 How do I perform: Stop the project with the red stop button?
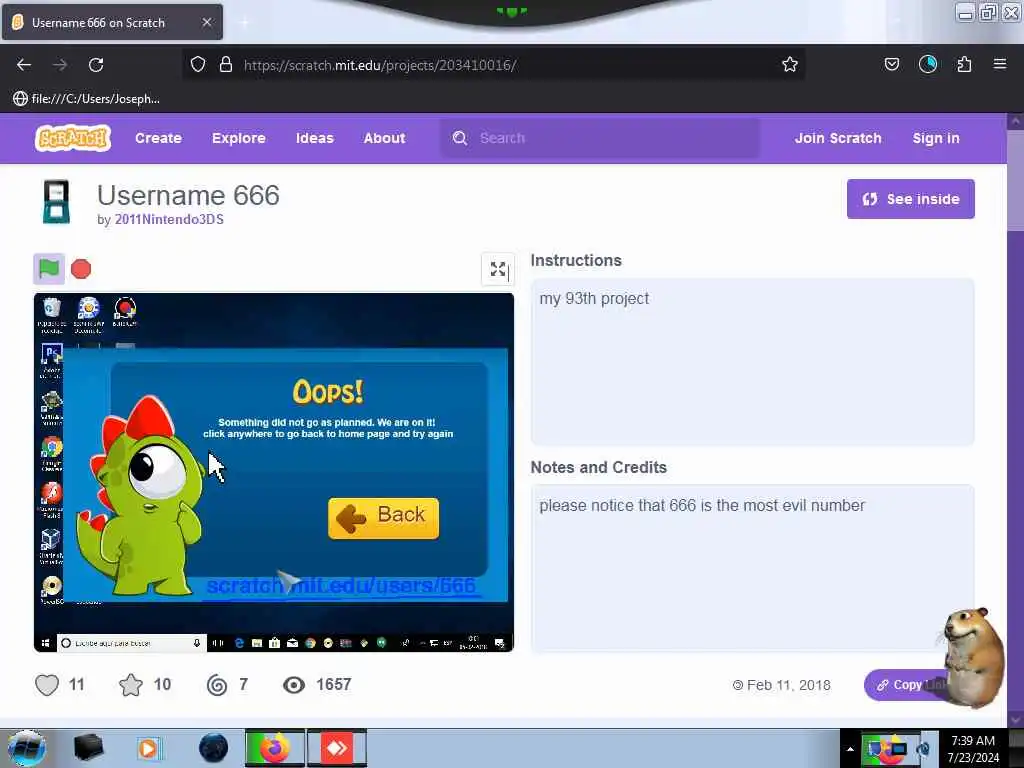click(x=81, y=269)
